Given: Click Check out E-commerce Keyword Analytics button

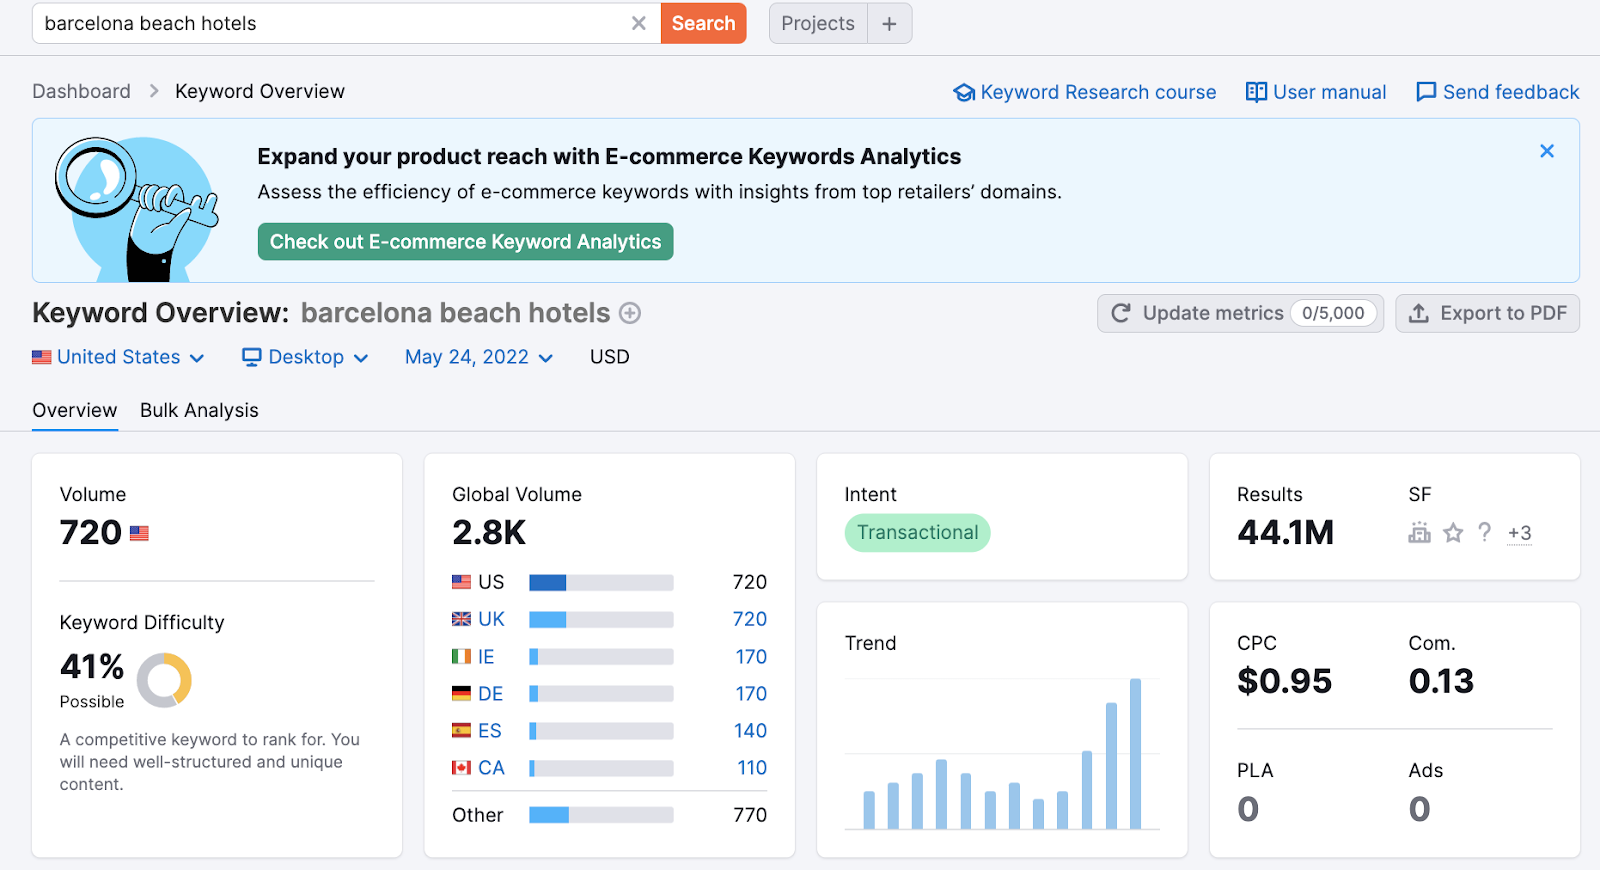Looking at the screenshot, I should tap(465, 242).
